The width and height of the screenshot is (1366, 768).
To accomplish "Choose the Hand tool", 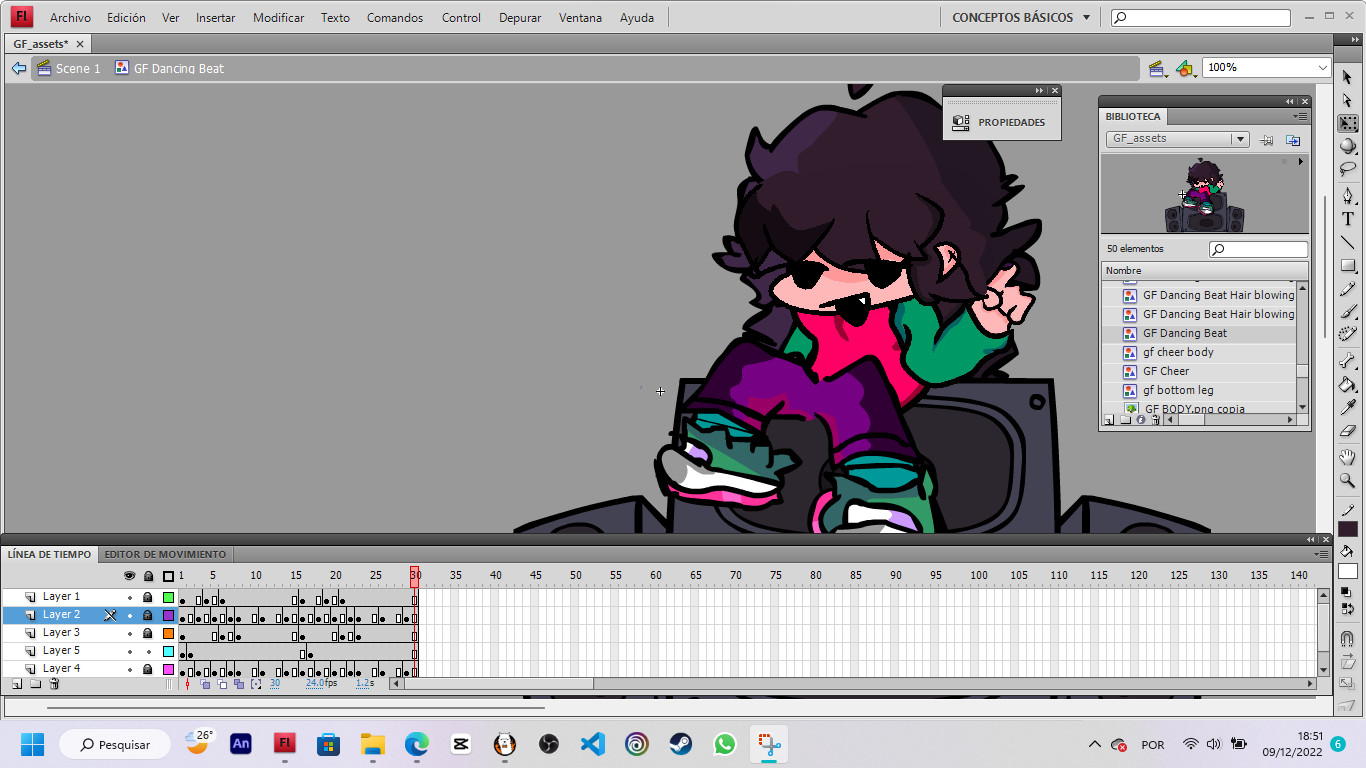I will (x=1348, y=457).
